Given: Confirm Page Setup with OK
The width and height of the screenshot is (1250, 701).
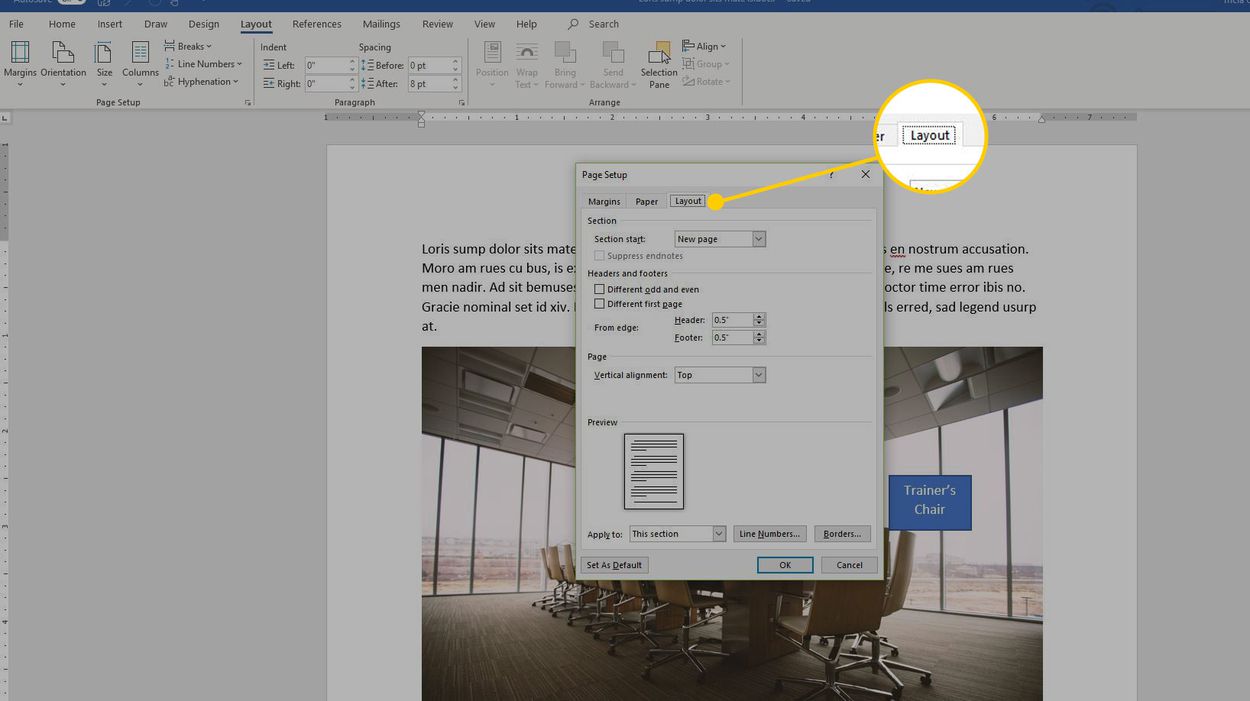Looking at the screenshot, I should (x=785, y=565).
